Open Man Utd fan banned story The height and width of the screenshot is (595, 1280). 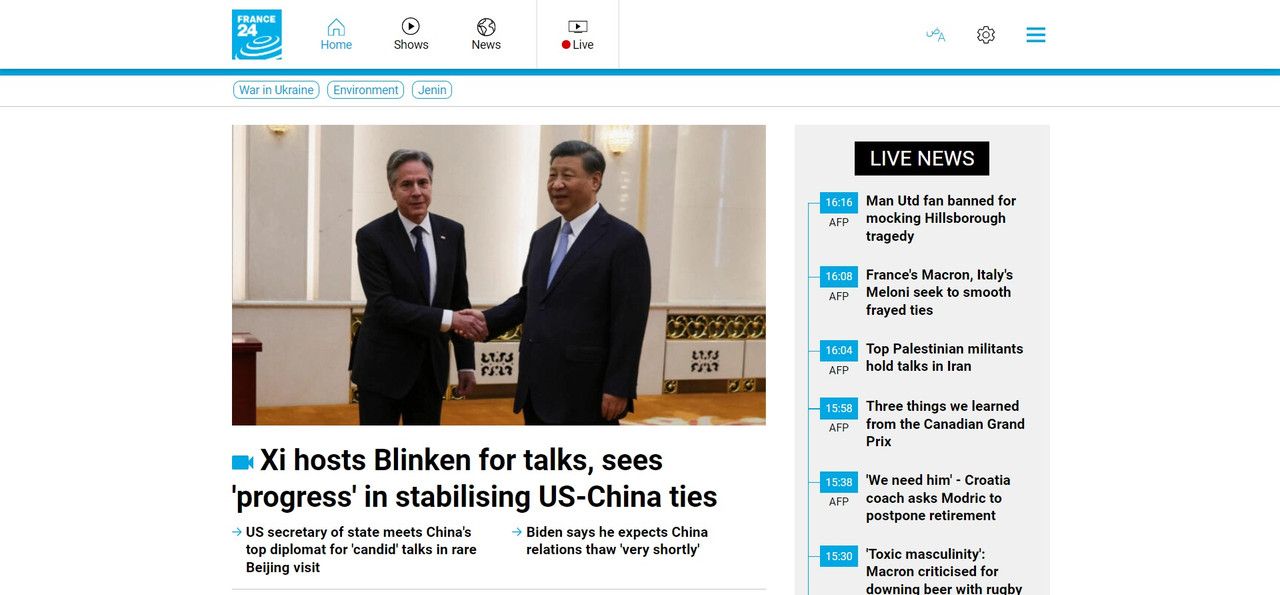coord(941,218)
